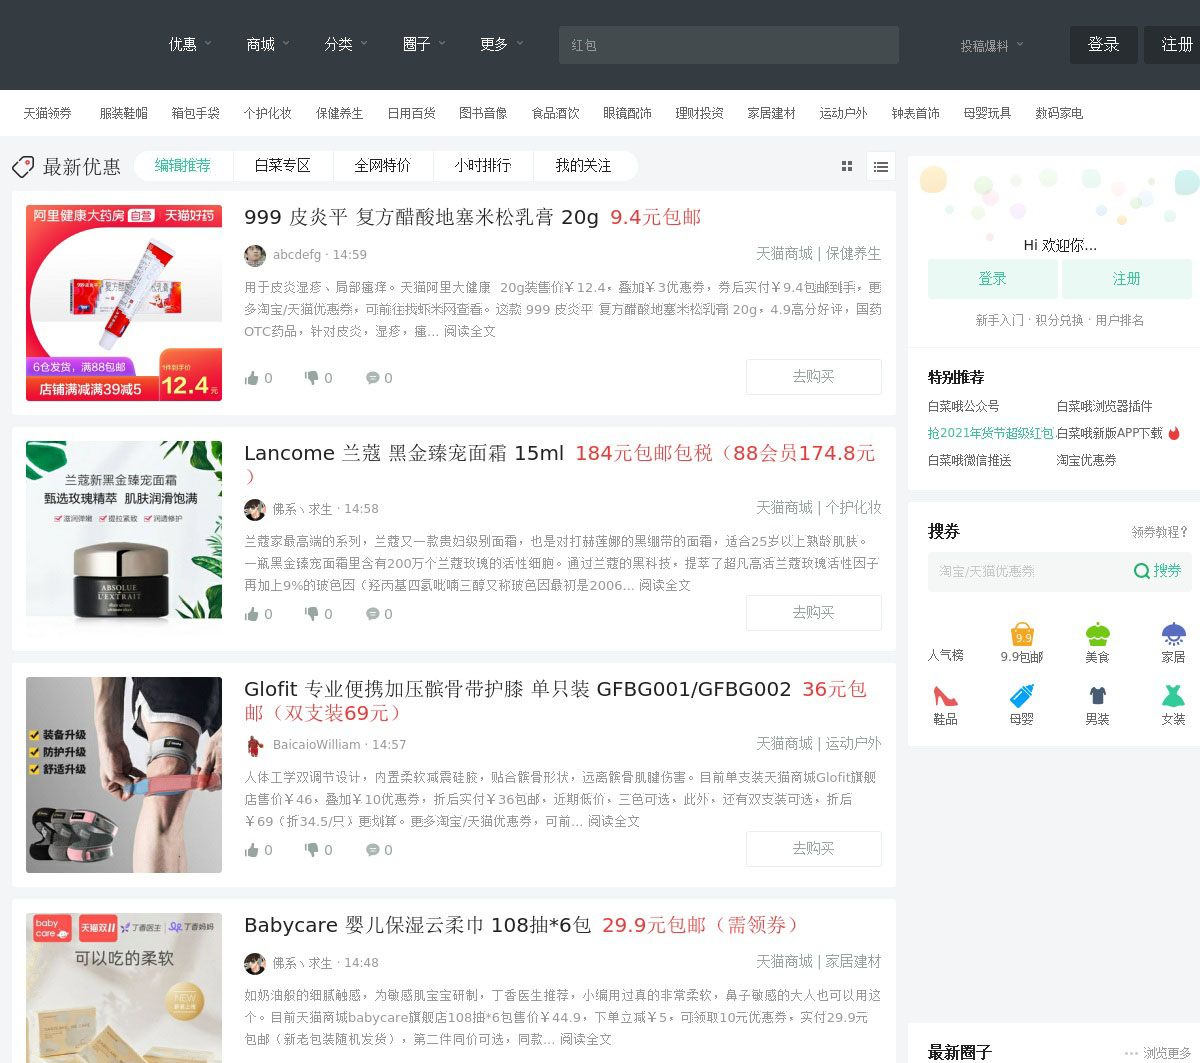Select the 美食 cupcake category icon

[x=1097, y=634]
